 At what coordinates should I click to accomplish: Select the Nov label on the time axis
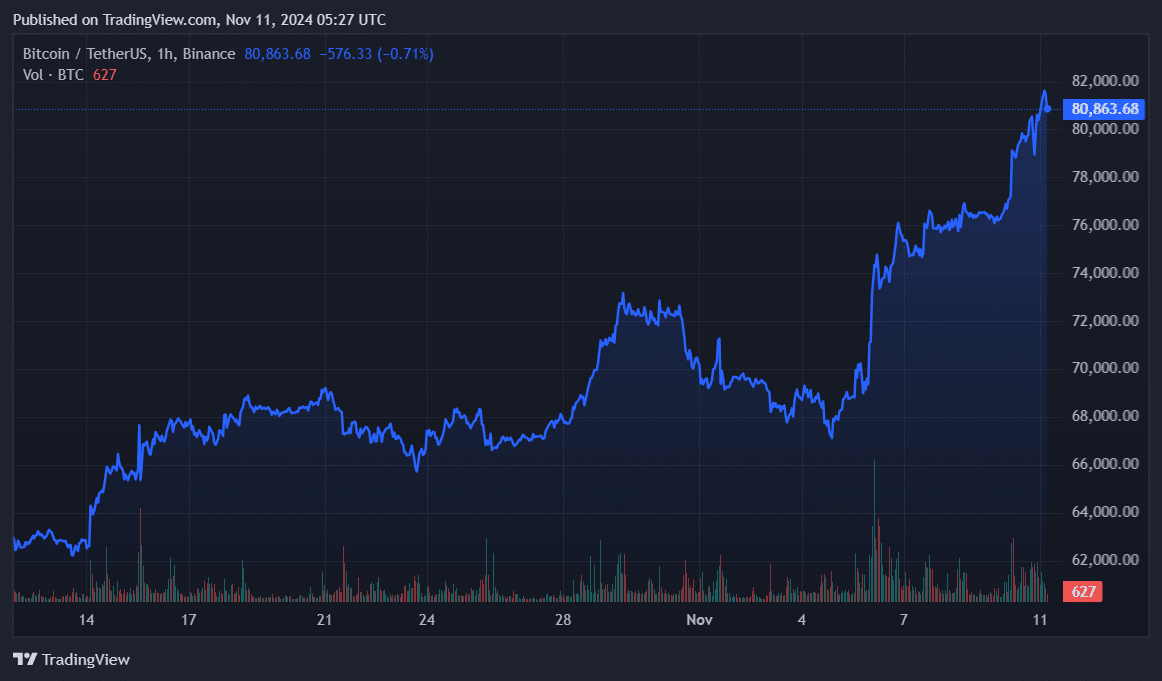[699, 620]
